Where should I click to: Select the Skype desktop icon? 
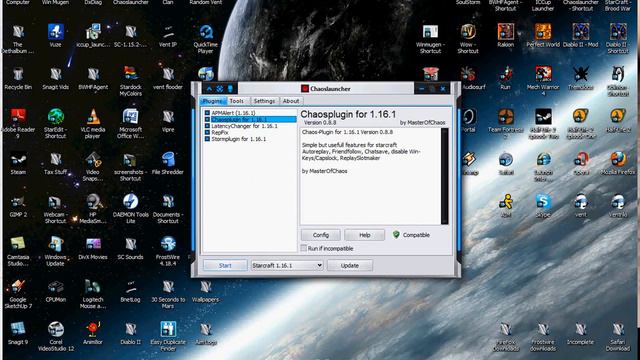tap(543, 206)
